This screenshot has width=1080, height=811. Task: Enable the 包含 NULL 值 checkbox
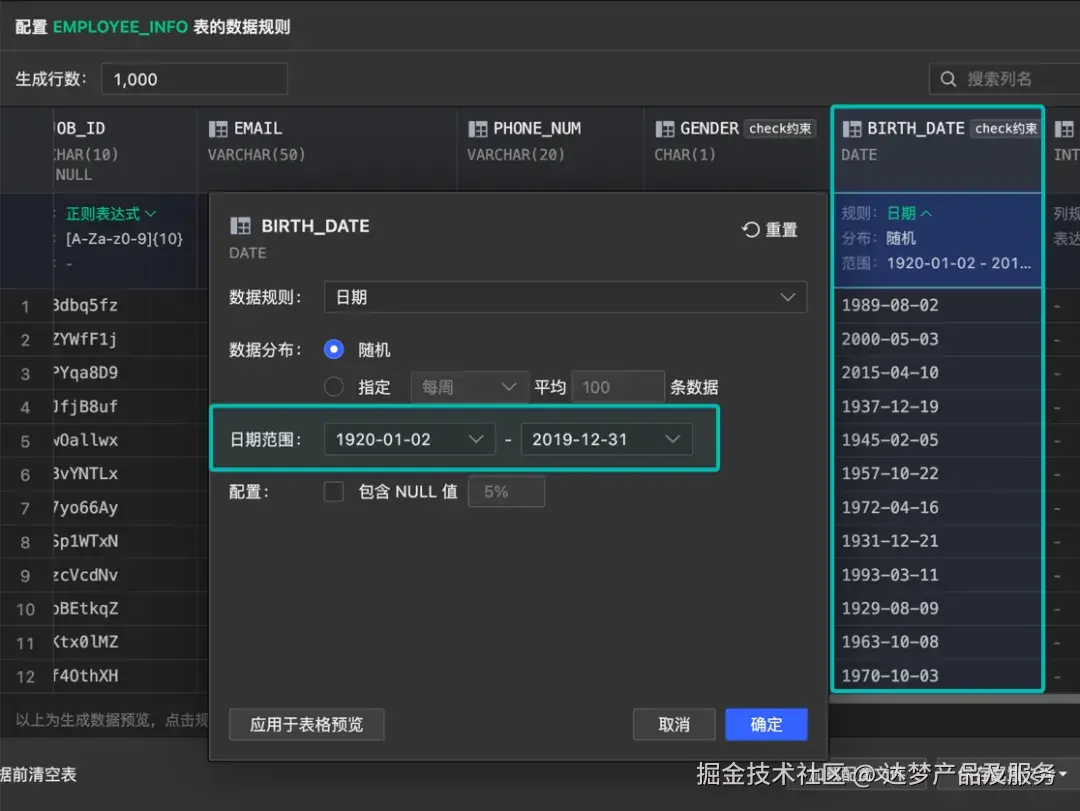click(x=334, y=491)
